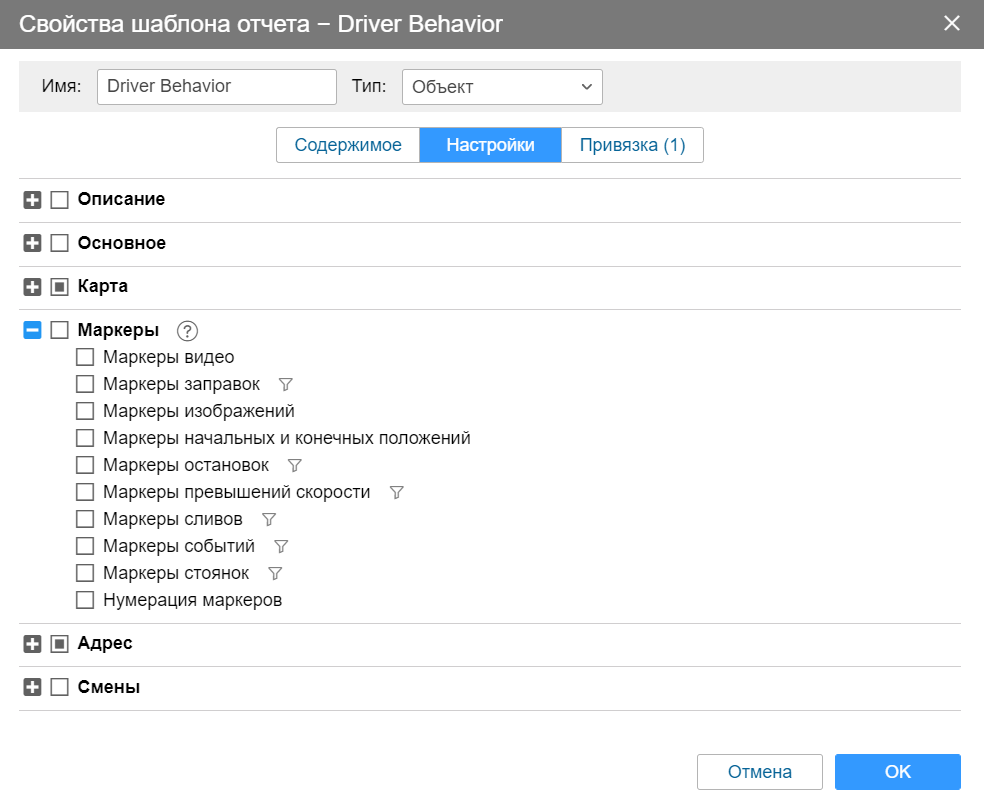The width and height of the screenshot is (984, 800).
Task: Click the help icon next to Маркеры
Action: click(x=188, y=331)
